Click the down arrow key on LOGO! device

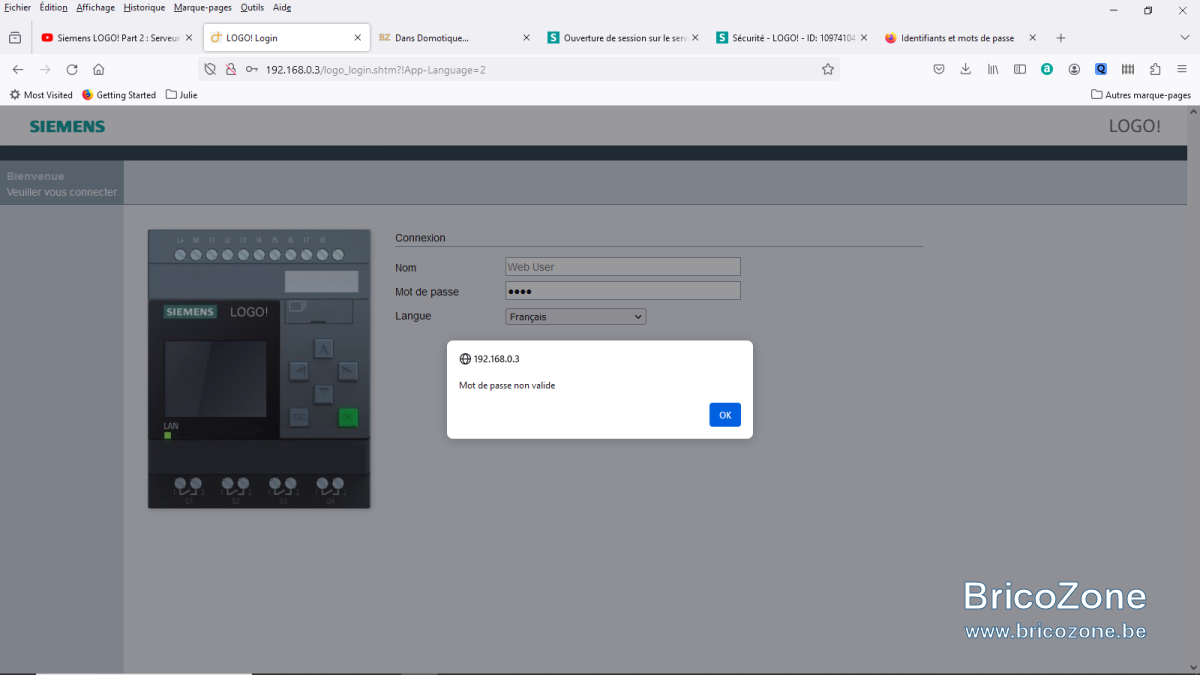(x=324, y=394)
